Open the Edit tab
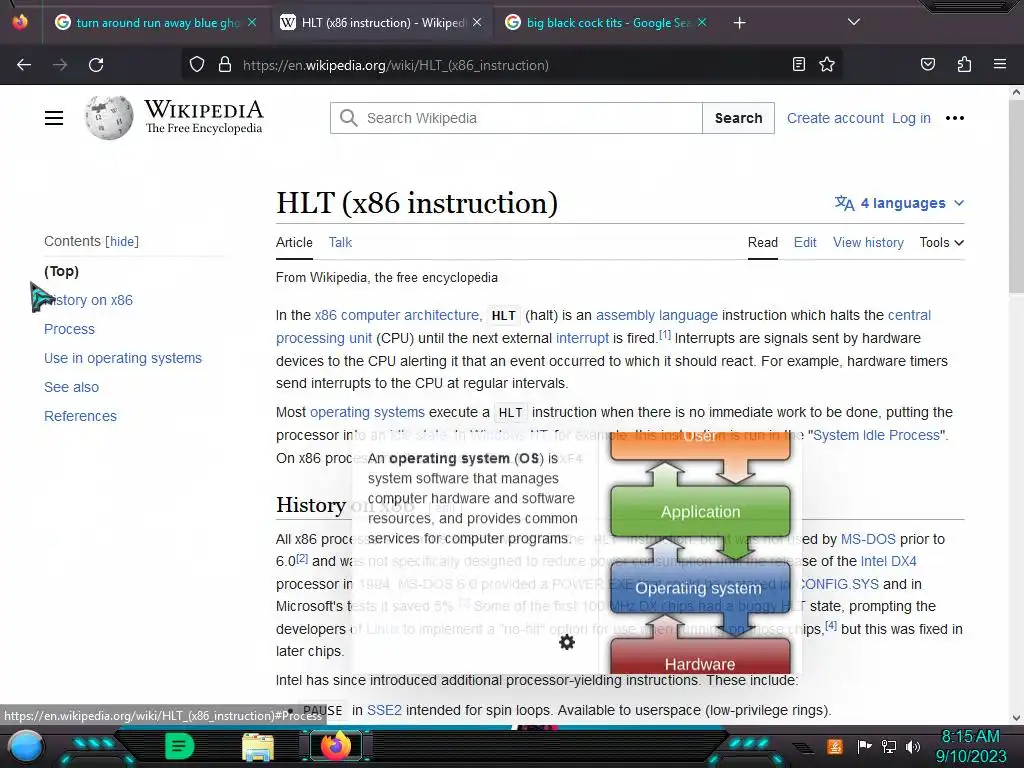This screenshot has height=768, width=1024. (805, 242)
